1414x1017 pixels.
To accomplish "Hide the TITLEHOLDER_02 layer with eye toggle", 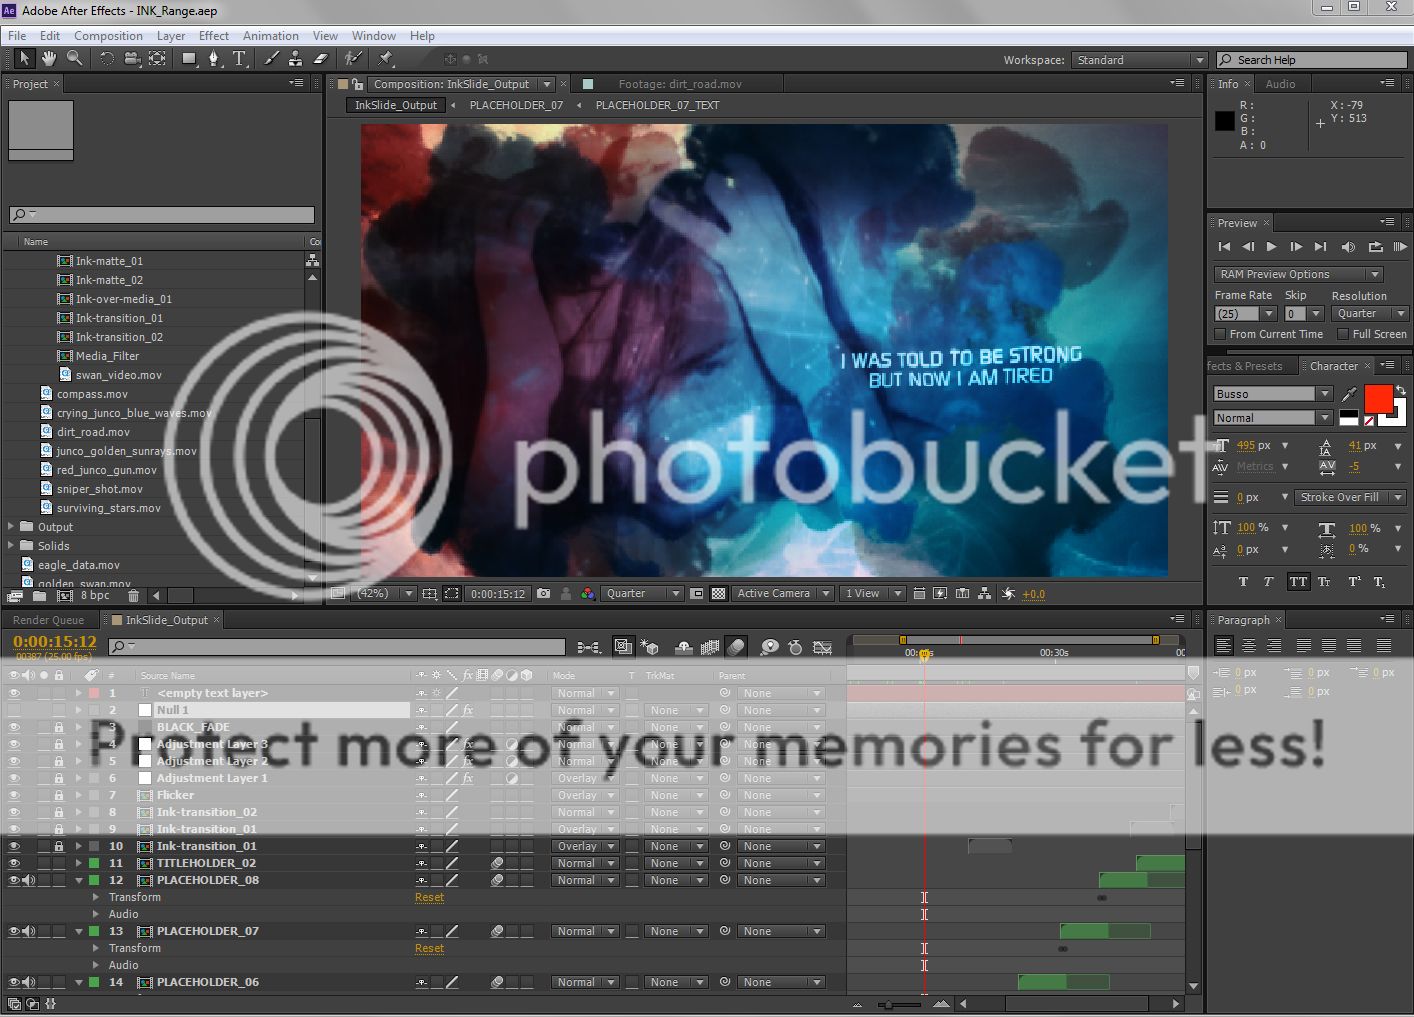I will pyautogui.click(x=14, y=863).
